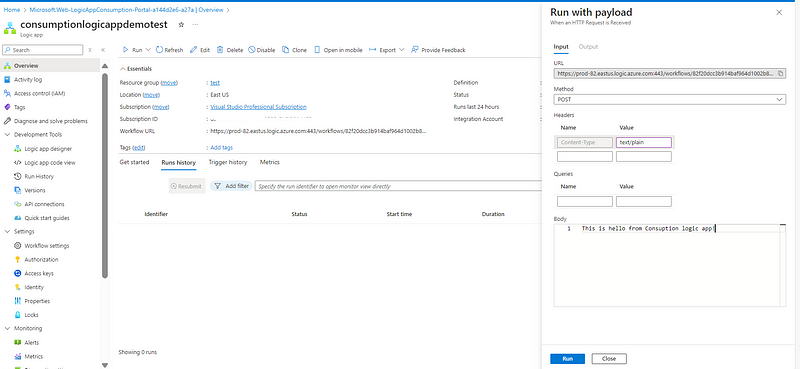Click the Edit pencil button

coord(200,50)
